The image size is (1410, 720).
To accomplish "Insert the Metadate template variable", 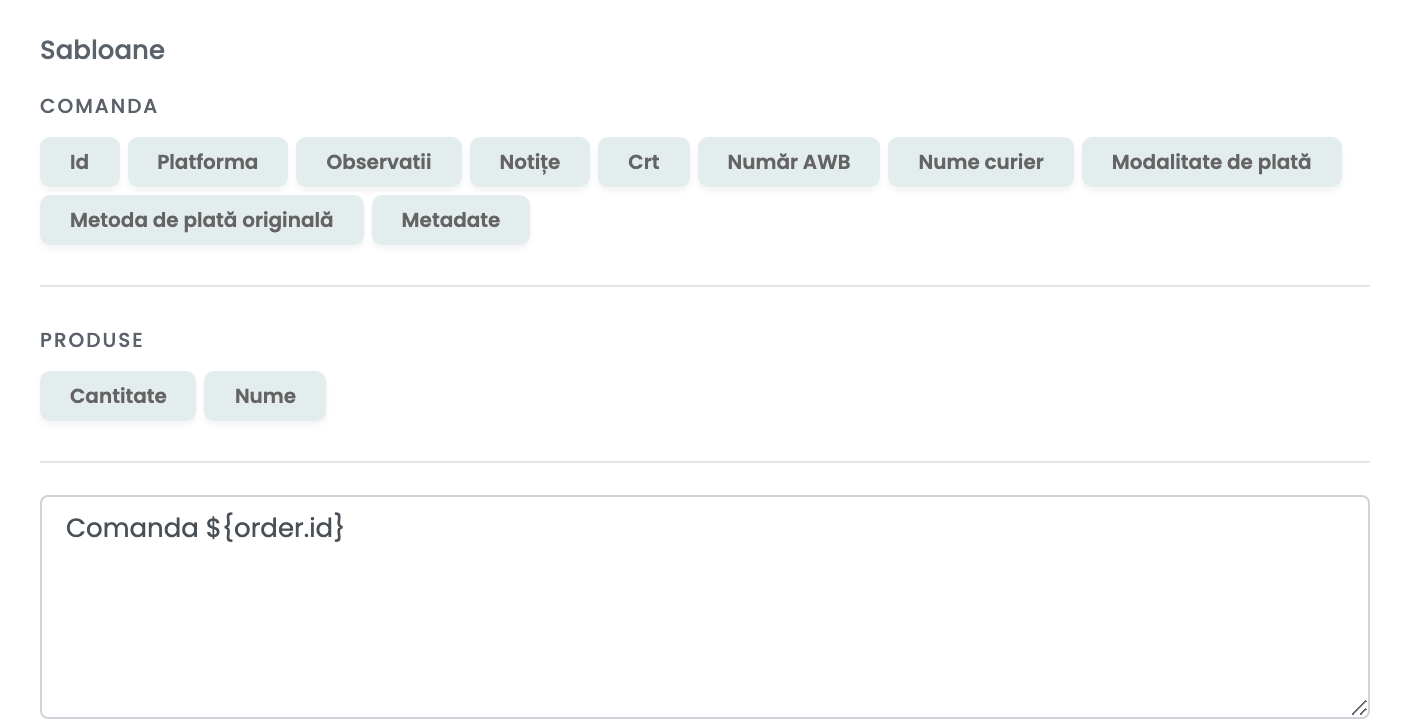I will coord(451,220).
